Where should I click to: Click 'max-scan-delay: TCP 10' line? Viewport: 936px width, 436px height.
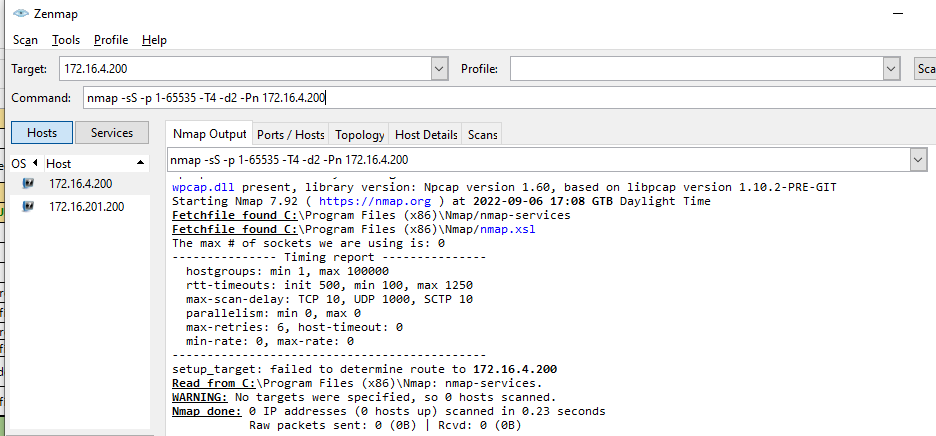pos(330,299)
